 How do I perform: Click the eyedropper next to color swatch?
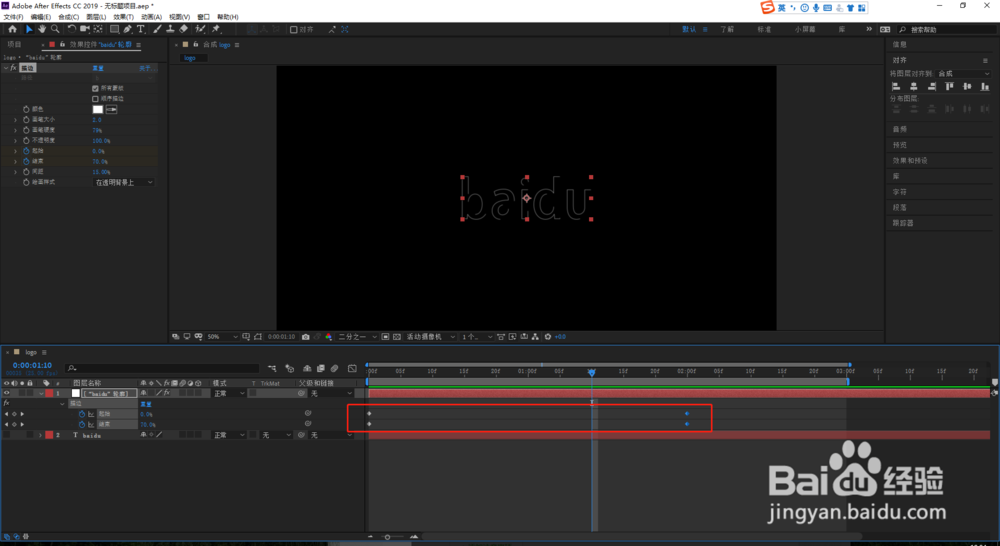click(x=112, y=110)
